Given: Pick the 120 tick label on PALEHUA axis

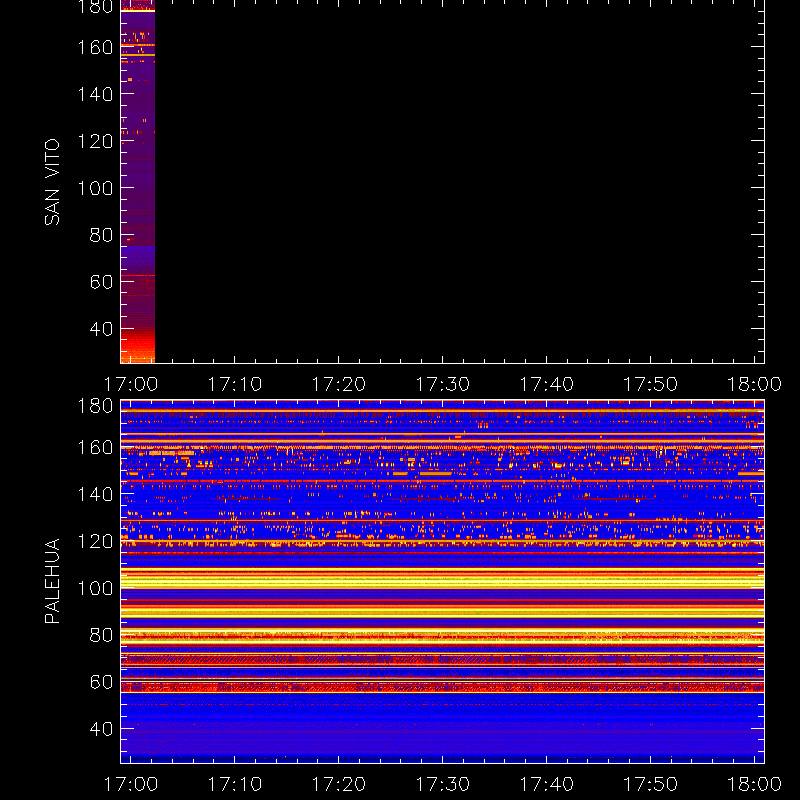Looking at the screenshot, I should pyautogui.click(x=95, y=541).
